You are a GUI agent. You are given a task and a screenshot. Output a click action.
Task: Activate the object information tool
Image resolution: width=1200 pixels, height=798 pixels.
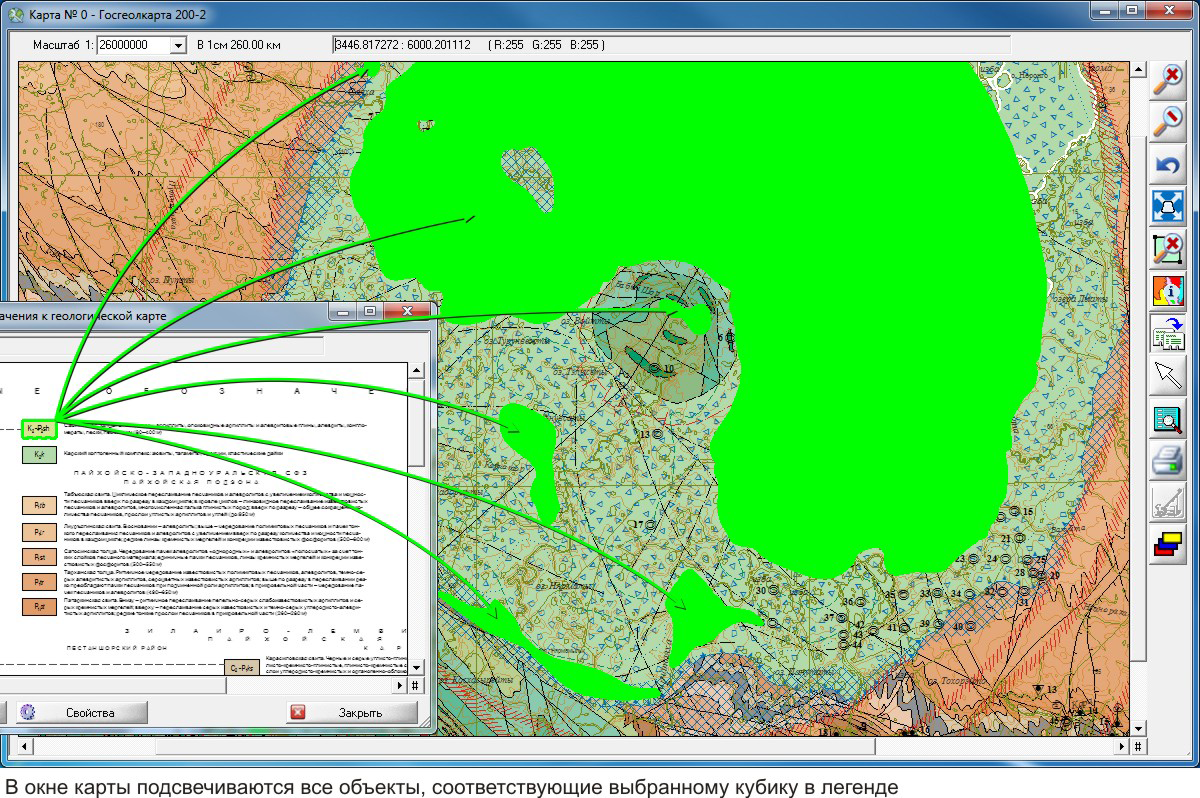pos(1167,292)
